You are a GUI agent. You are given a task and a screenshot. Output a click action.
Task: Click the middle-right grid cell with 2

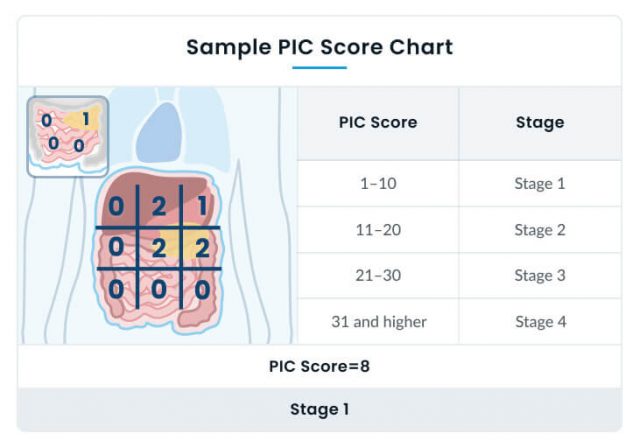point(202,248)
